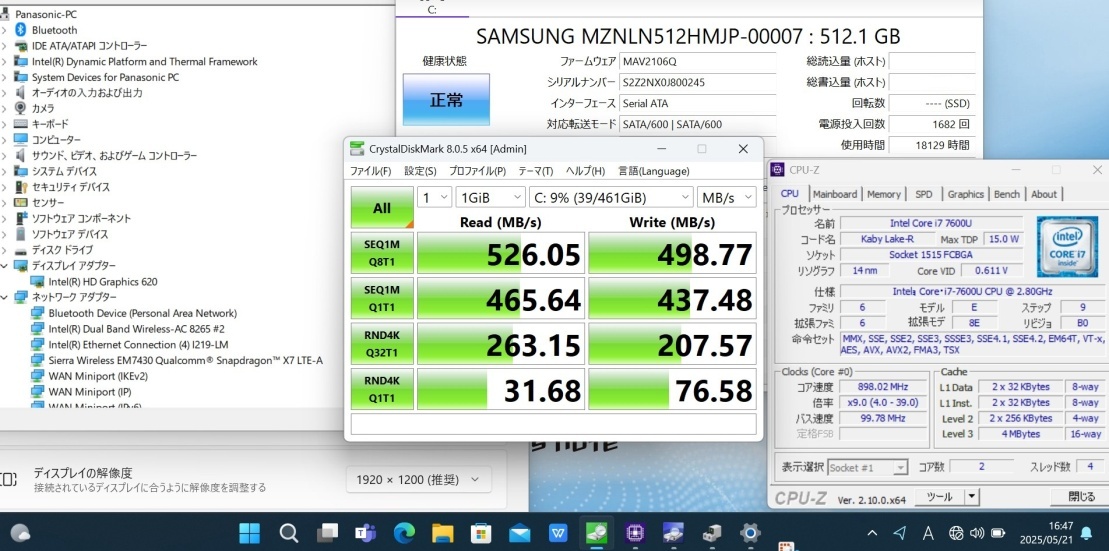This screenshot has width=1109, height=551.
Task: Open Socket #1 selection dropdown in CPU-Z
Action: [868, 468]
